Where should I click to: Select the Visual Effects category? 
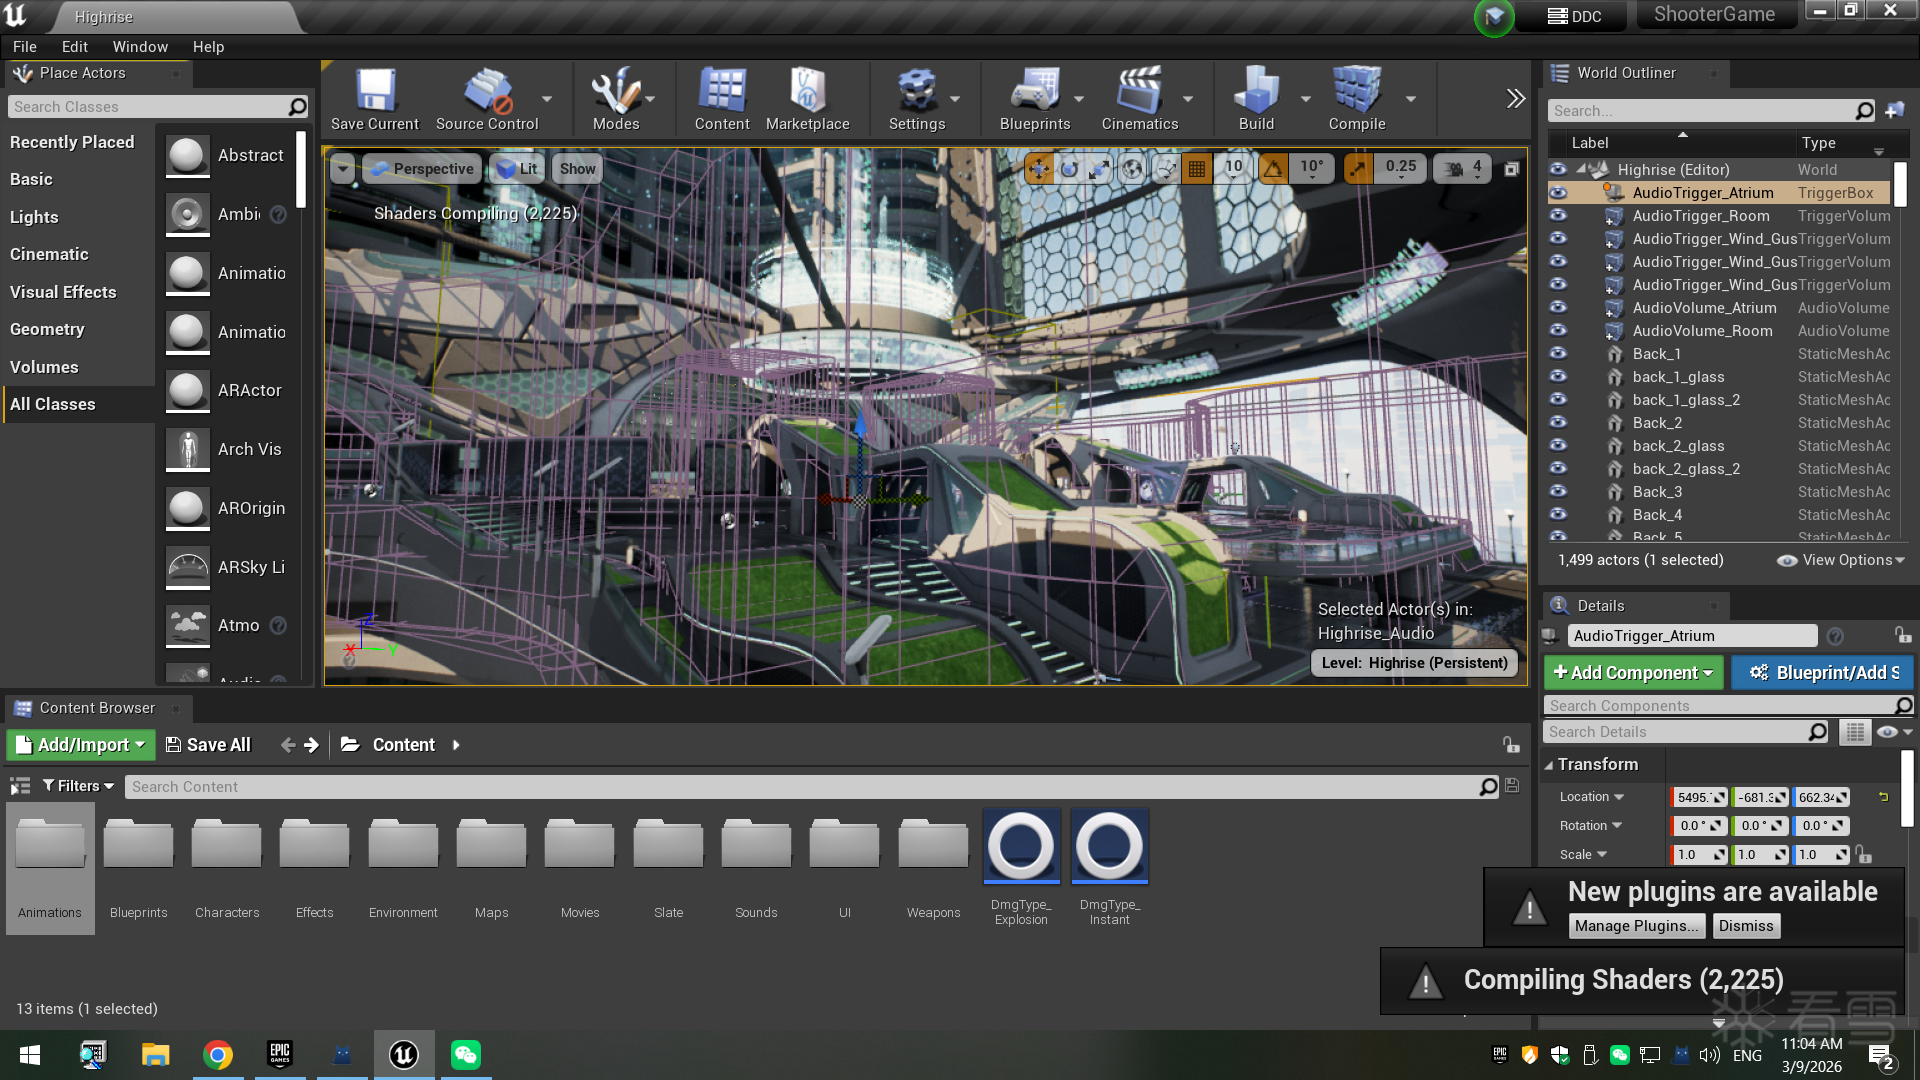tap(63, 292)
